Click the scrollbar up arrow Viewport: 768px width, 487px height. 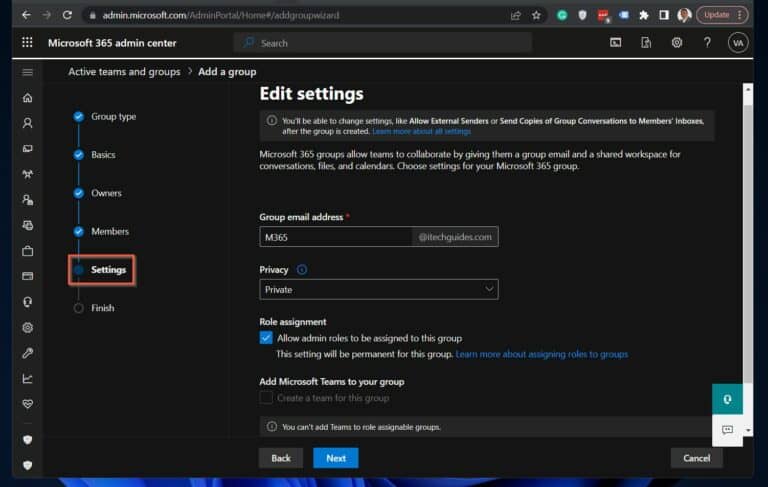[x=747, y=89]
